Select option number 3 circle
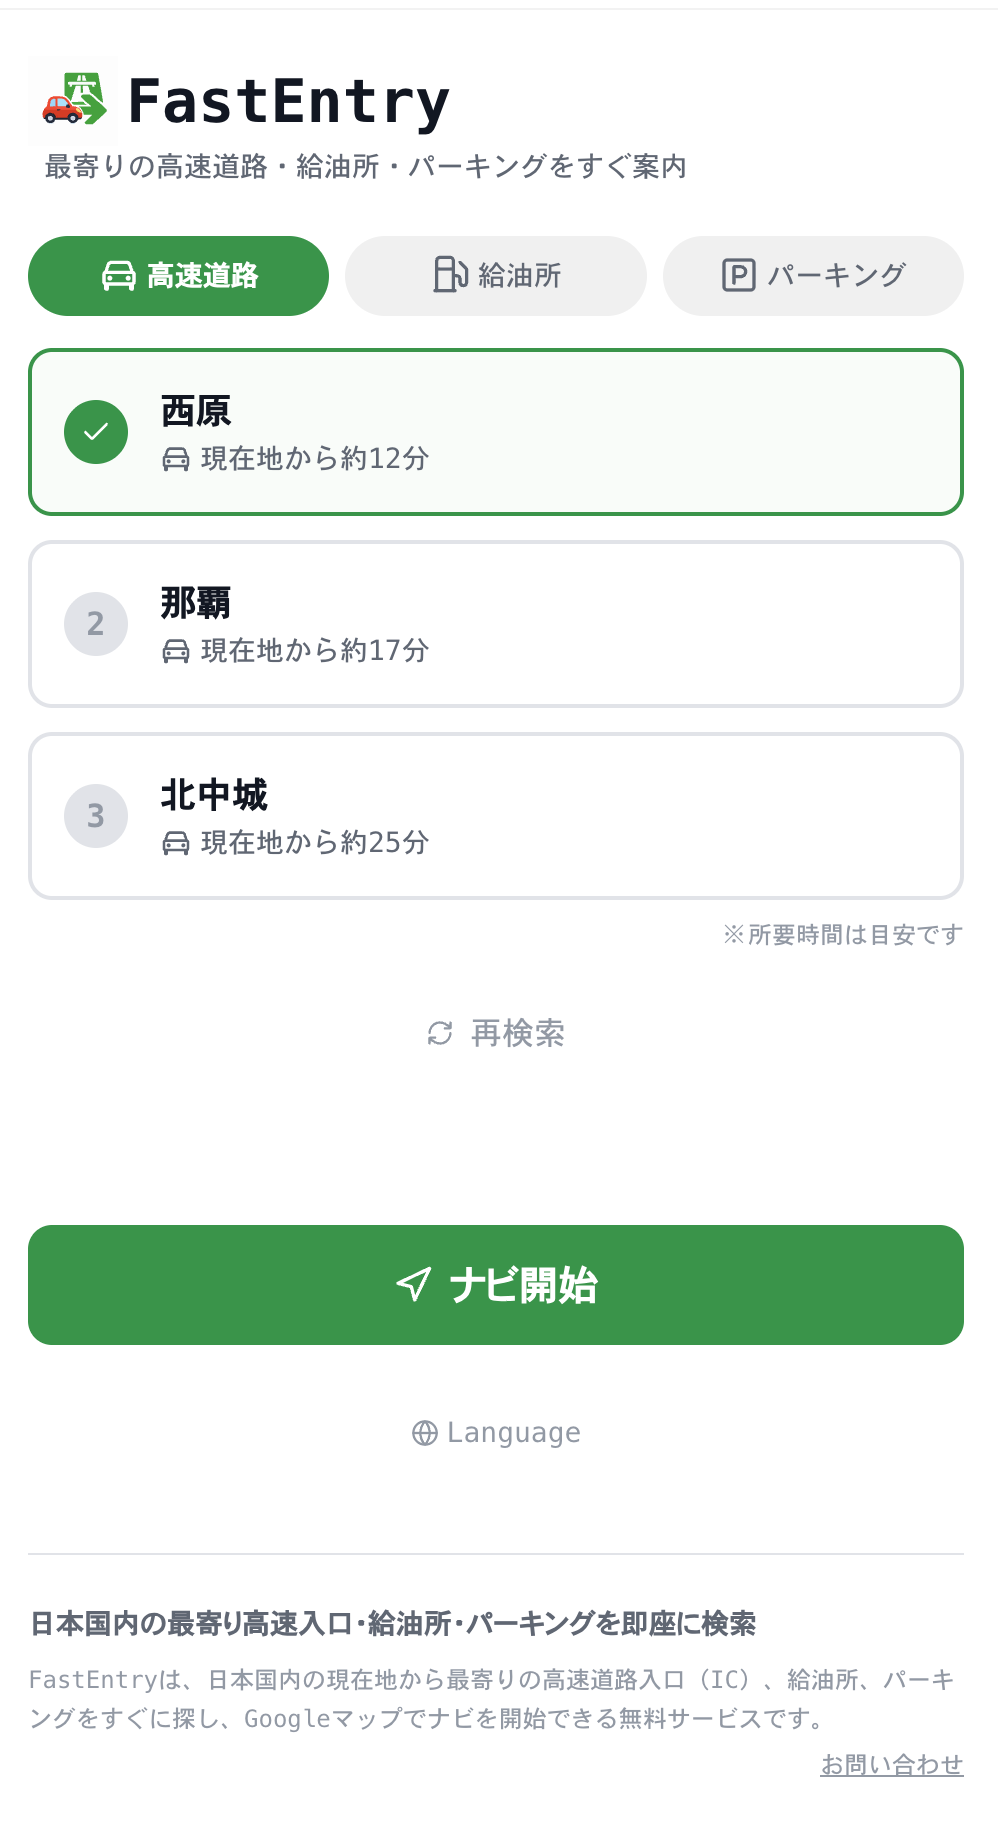The width and height of the screenshot is (998, 1828). click(x=96, y=816)
